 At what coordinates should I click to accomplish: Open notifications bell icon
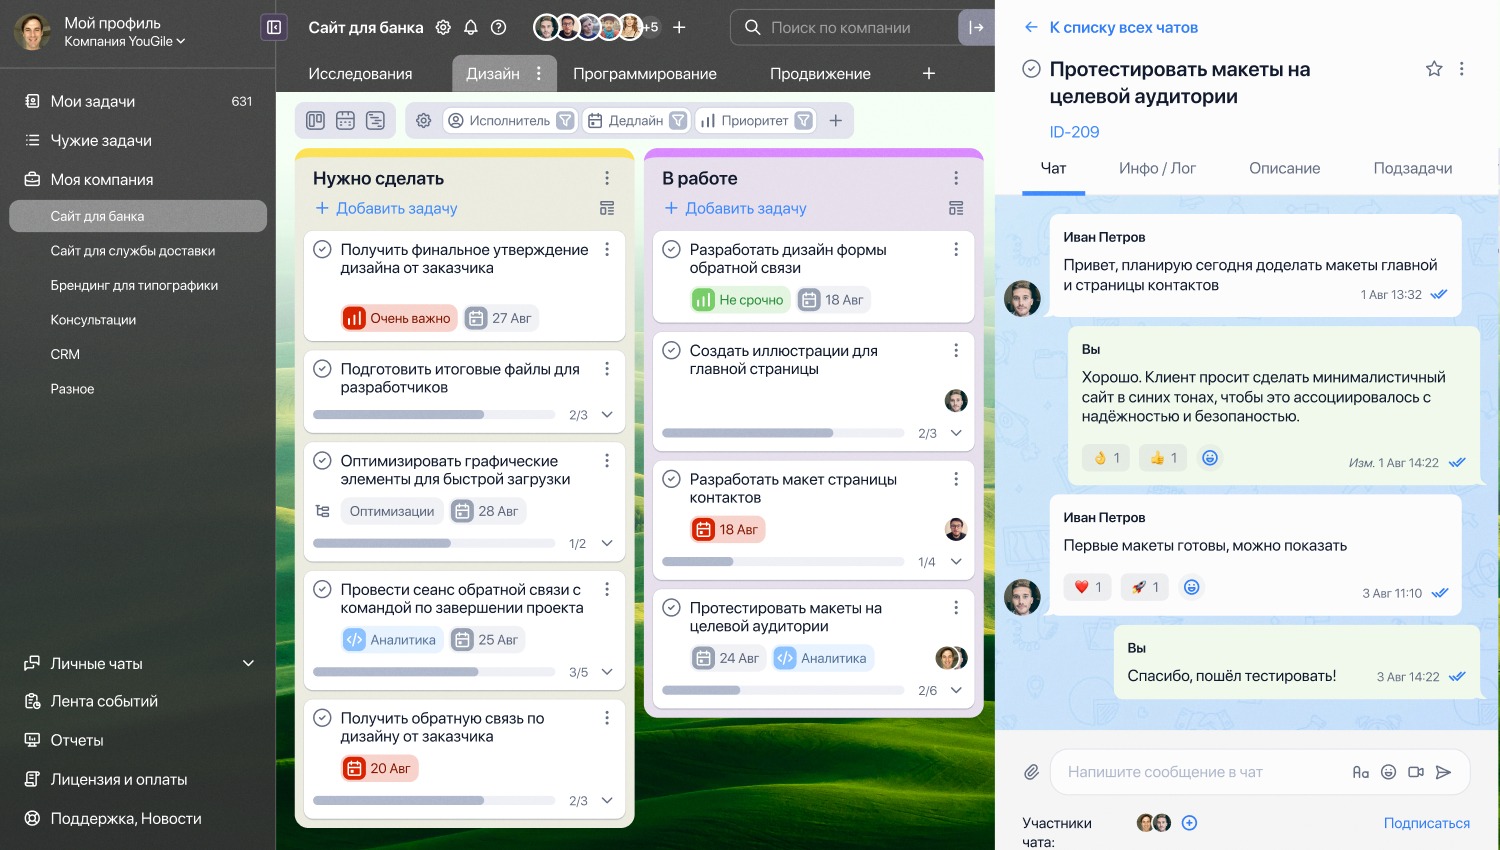tap(471, 28)
